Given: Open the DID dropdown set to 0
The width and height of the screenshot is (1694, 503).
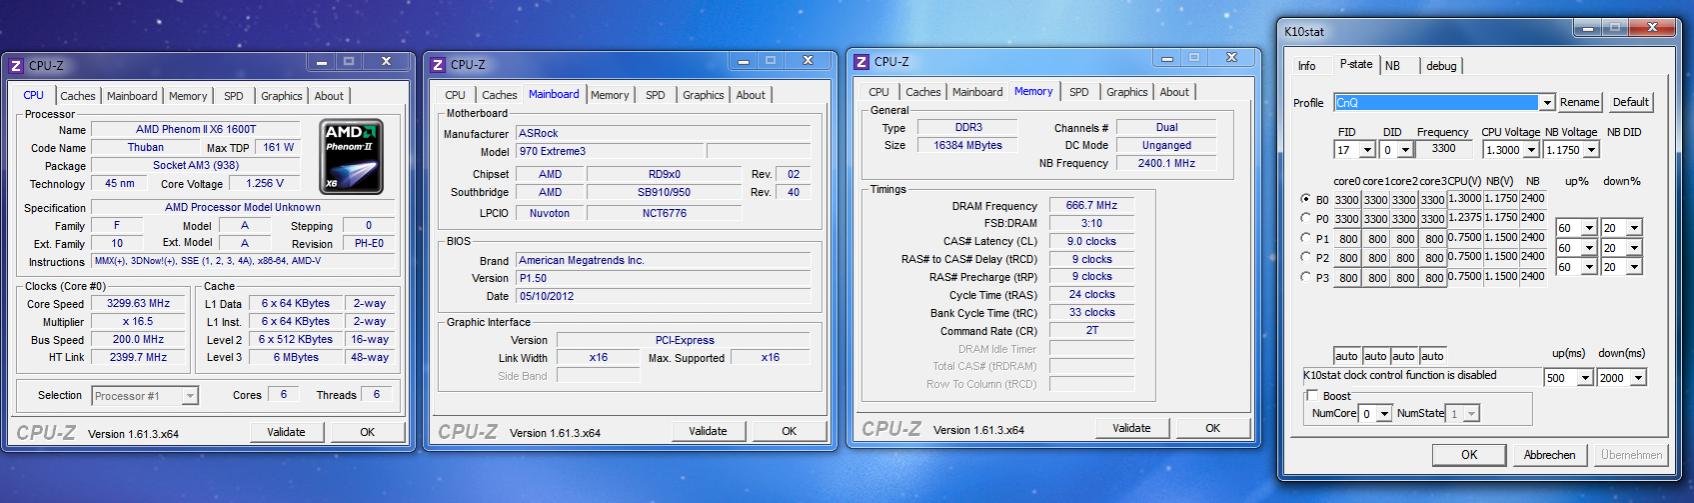Looking at the screenshot, I should click(x=1405, y=150).
